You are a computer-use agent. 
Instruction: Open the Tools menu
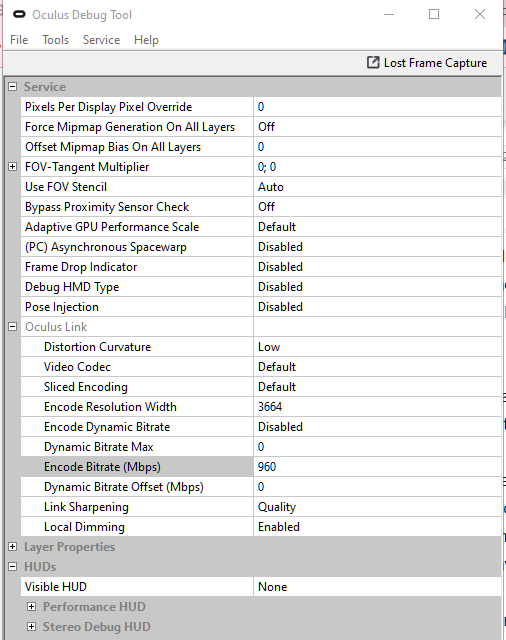(x=55, y=40)
